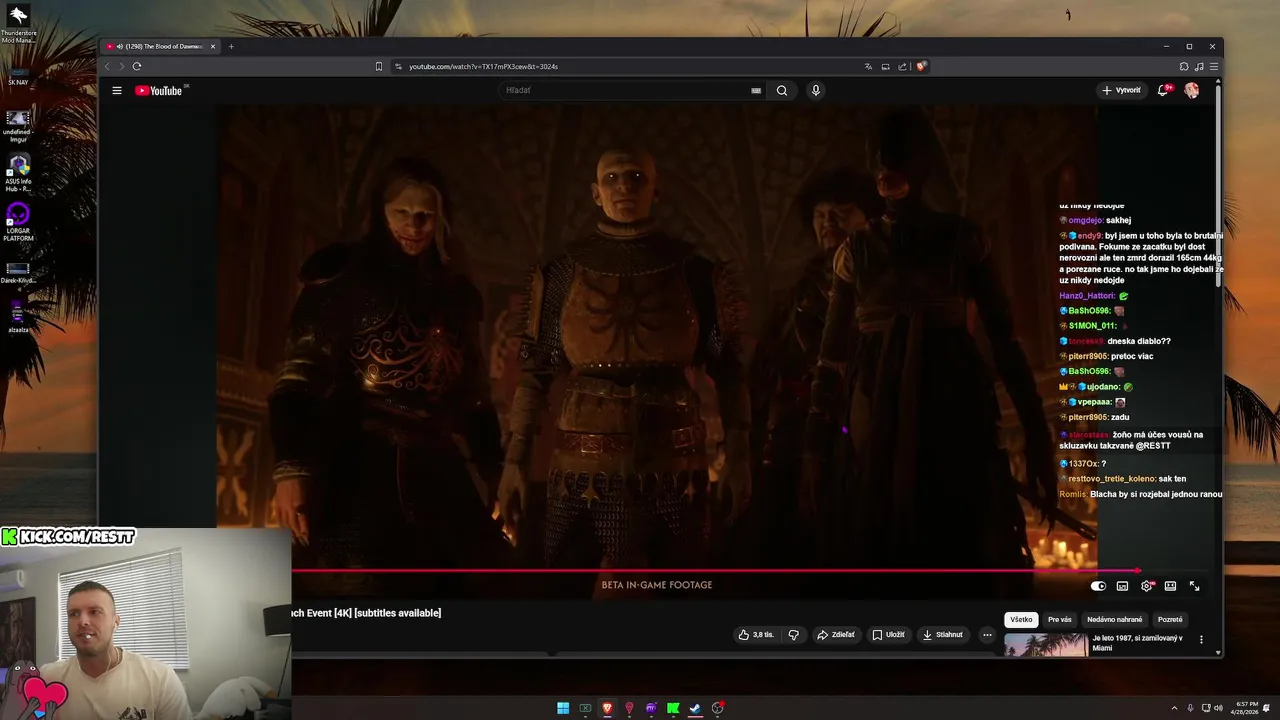This screenshot has width=1280, height=720.
Task: Switch to theater mode
Action: pyautogui.click(x=1170, y=586)
